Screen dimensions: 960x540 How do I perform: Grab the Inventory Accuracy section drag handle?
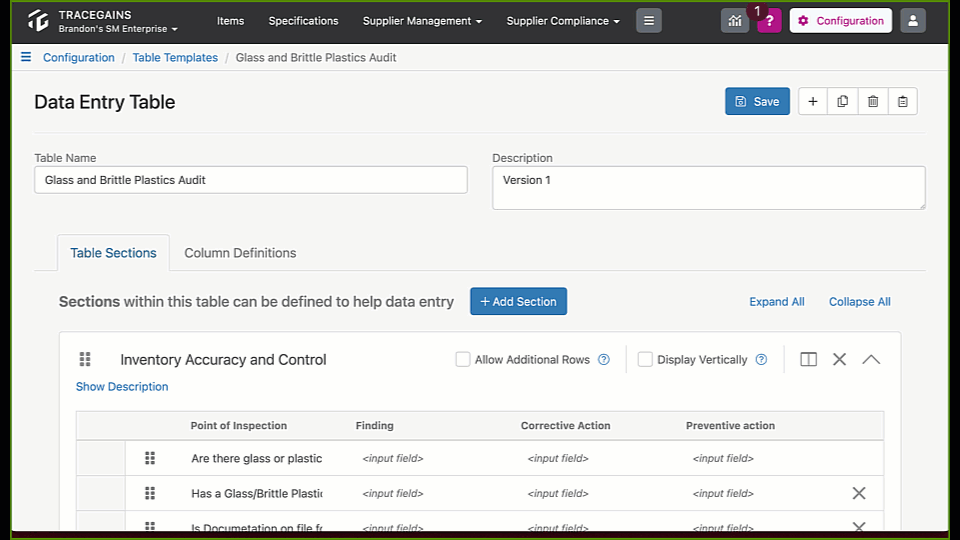(85, 359)
